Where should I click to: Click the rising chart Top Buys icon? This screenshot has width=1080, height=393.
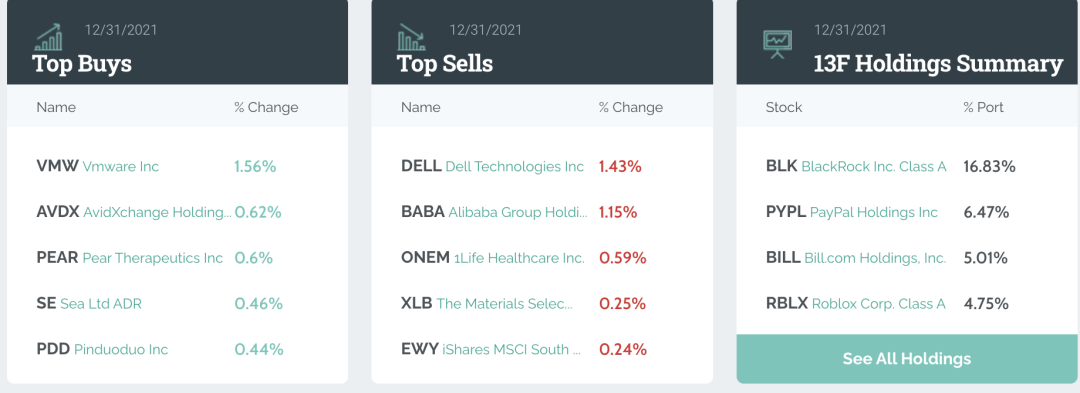pyautogui.click(x=49, y=38)
